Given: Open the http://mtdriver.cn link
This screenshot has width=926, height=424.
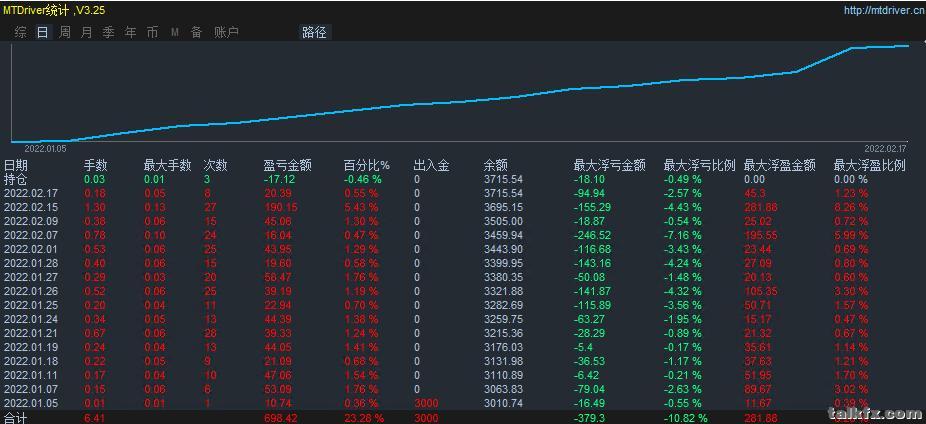Looking at the screenshot, I should [x=884, y=10].
